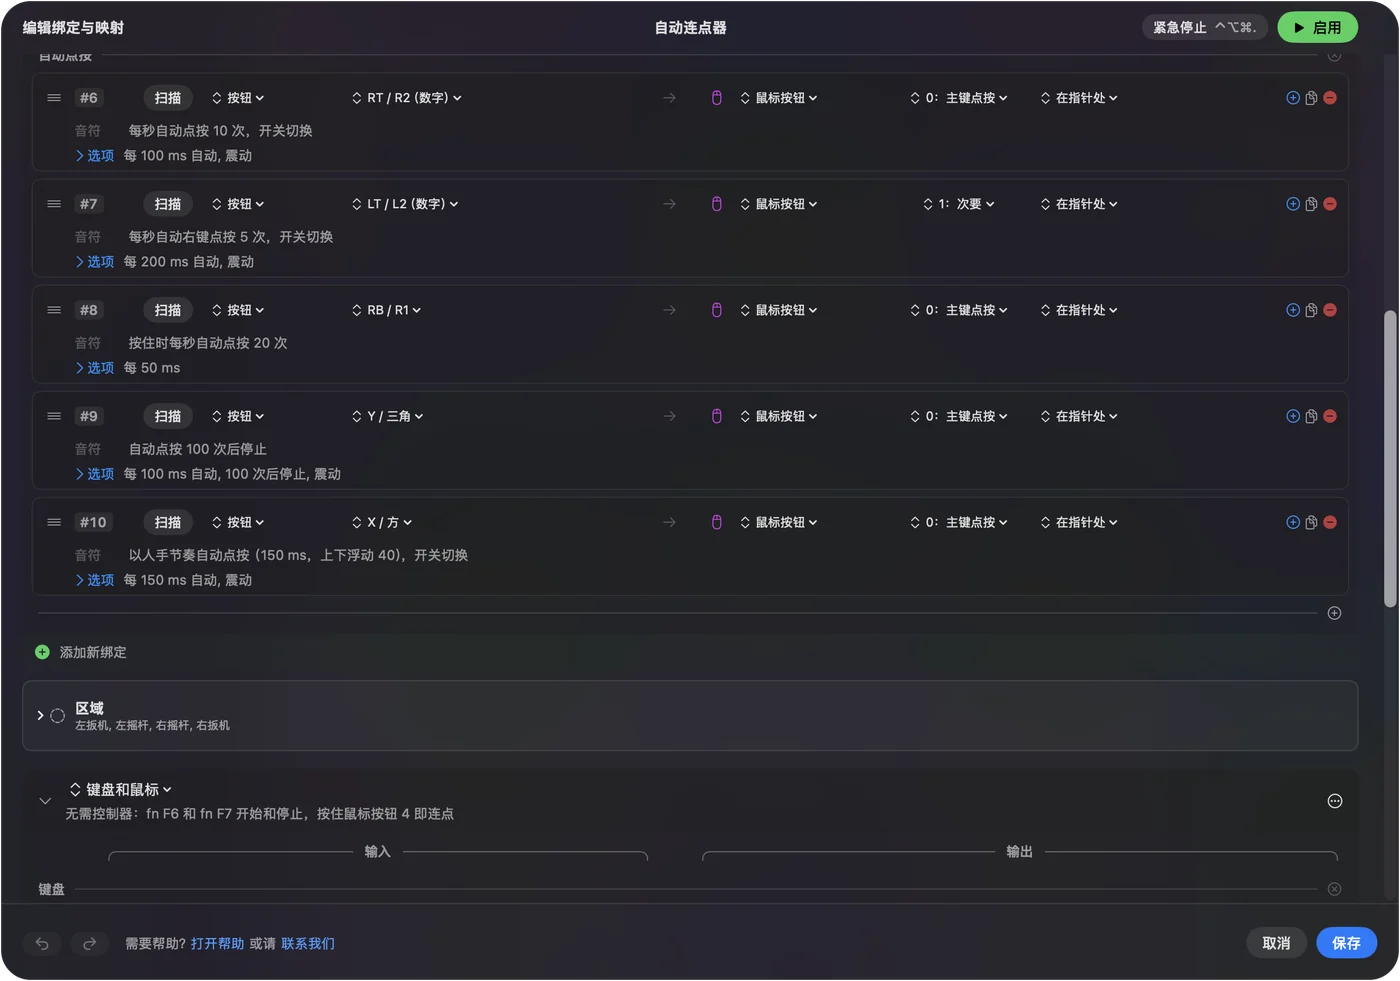Copy binding #10 with the duplicate icon
Viewport: 1400px width, 981px height.
click(x=1311, y=522)
